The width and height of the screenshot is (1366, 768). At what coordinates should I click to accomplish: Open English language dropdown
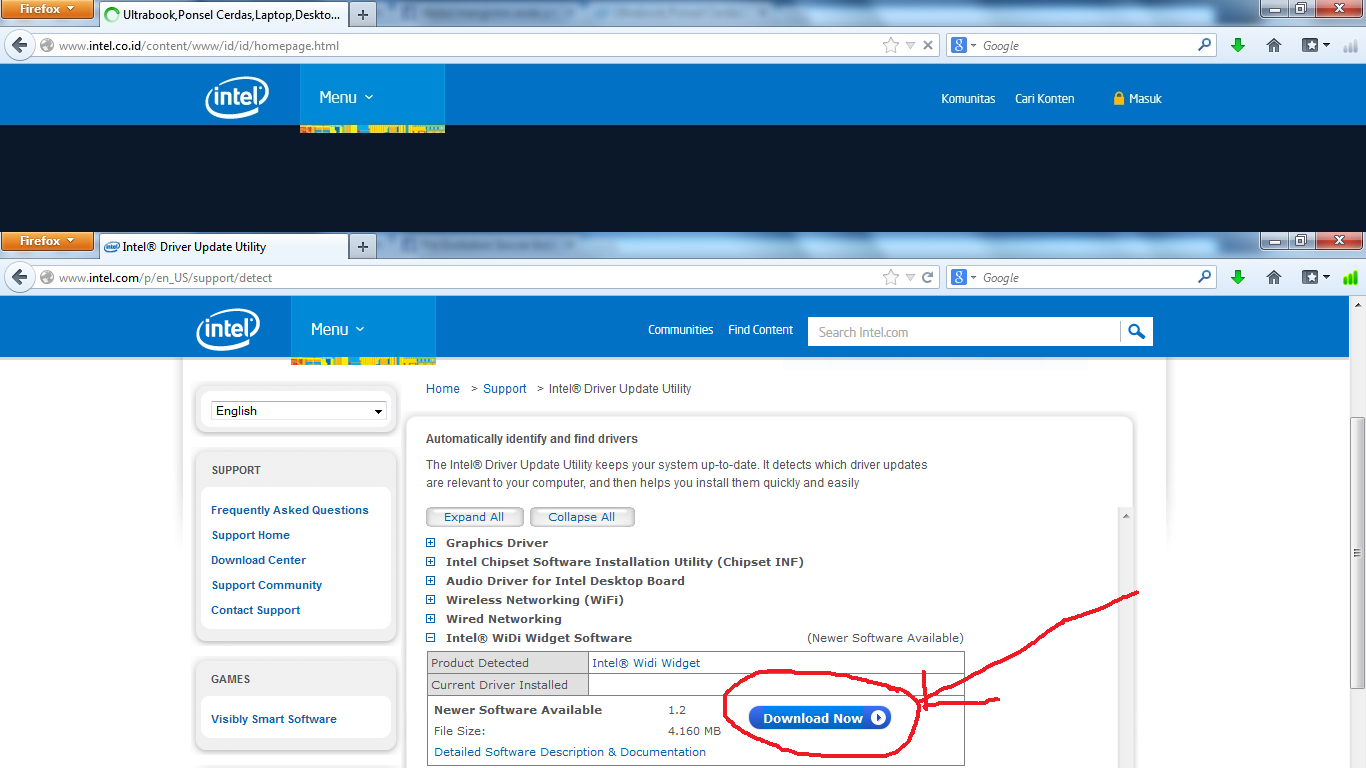[299, 411]
